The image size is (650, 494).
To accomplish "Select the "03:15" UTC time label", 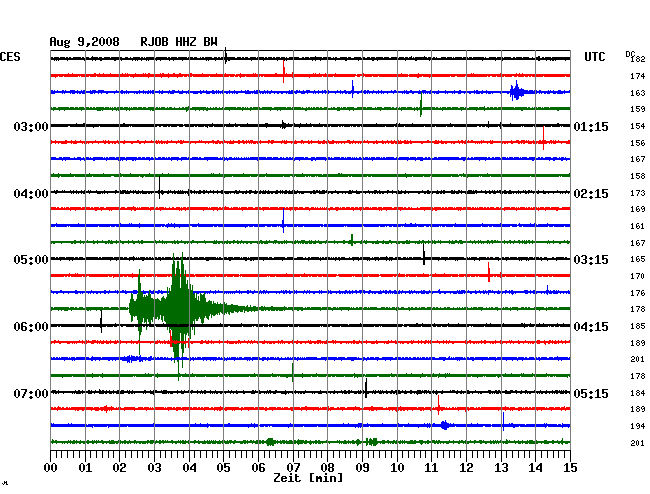I will click(x=591, y=260).
